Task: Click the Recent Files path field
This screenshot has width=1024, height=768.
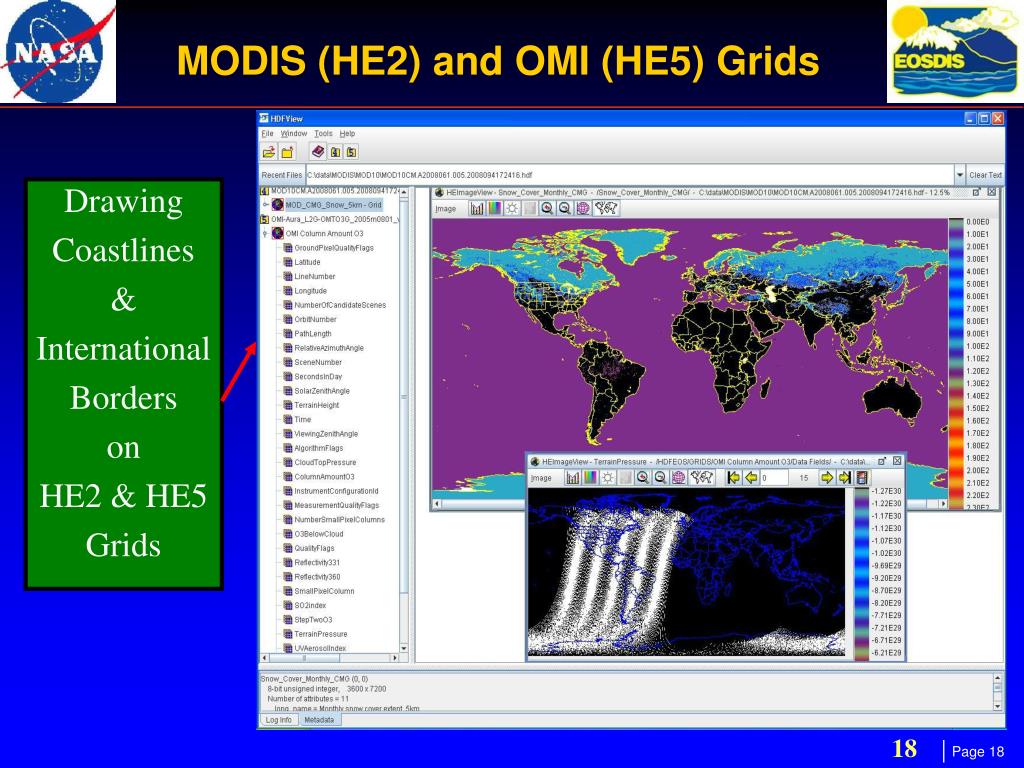Action: coord(630,175)
